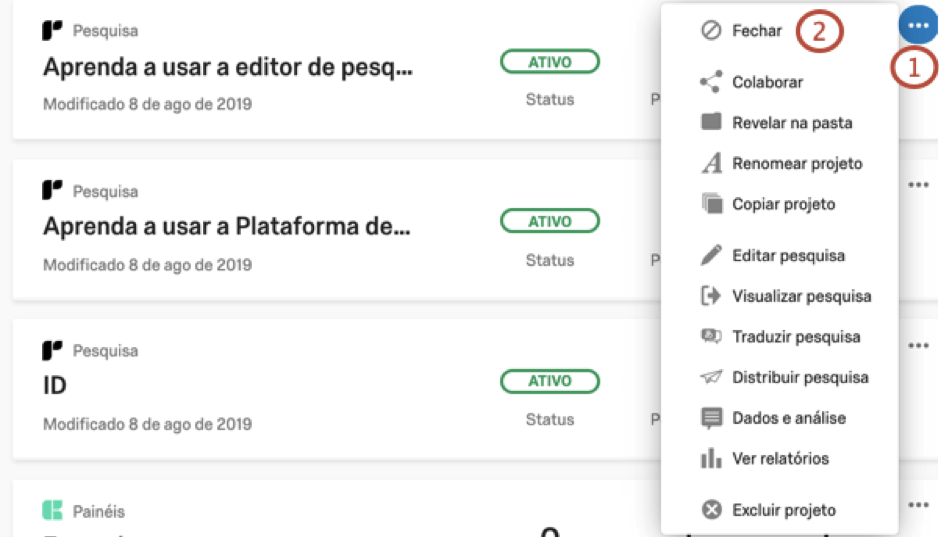Open project Aprenda a usar a editor de pesq...

point(228,67)
